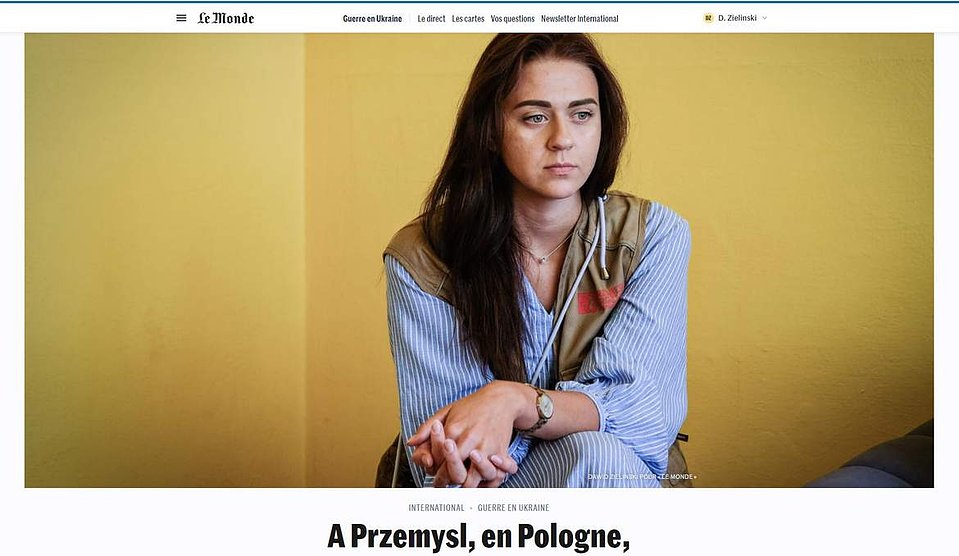
Task: Open Les cartes in the navigation
Action: pos(468,19)
